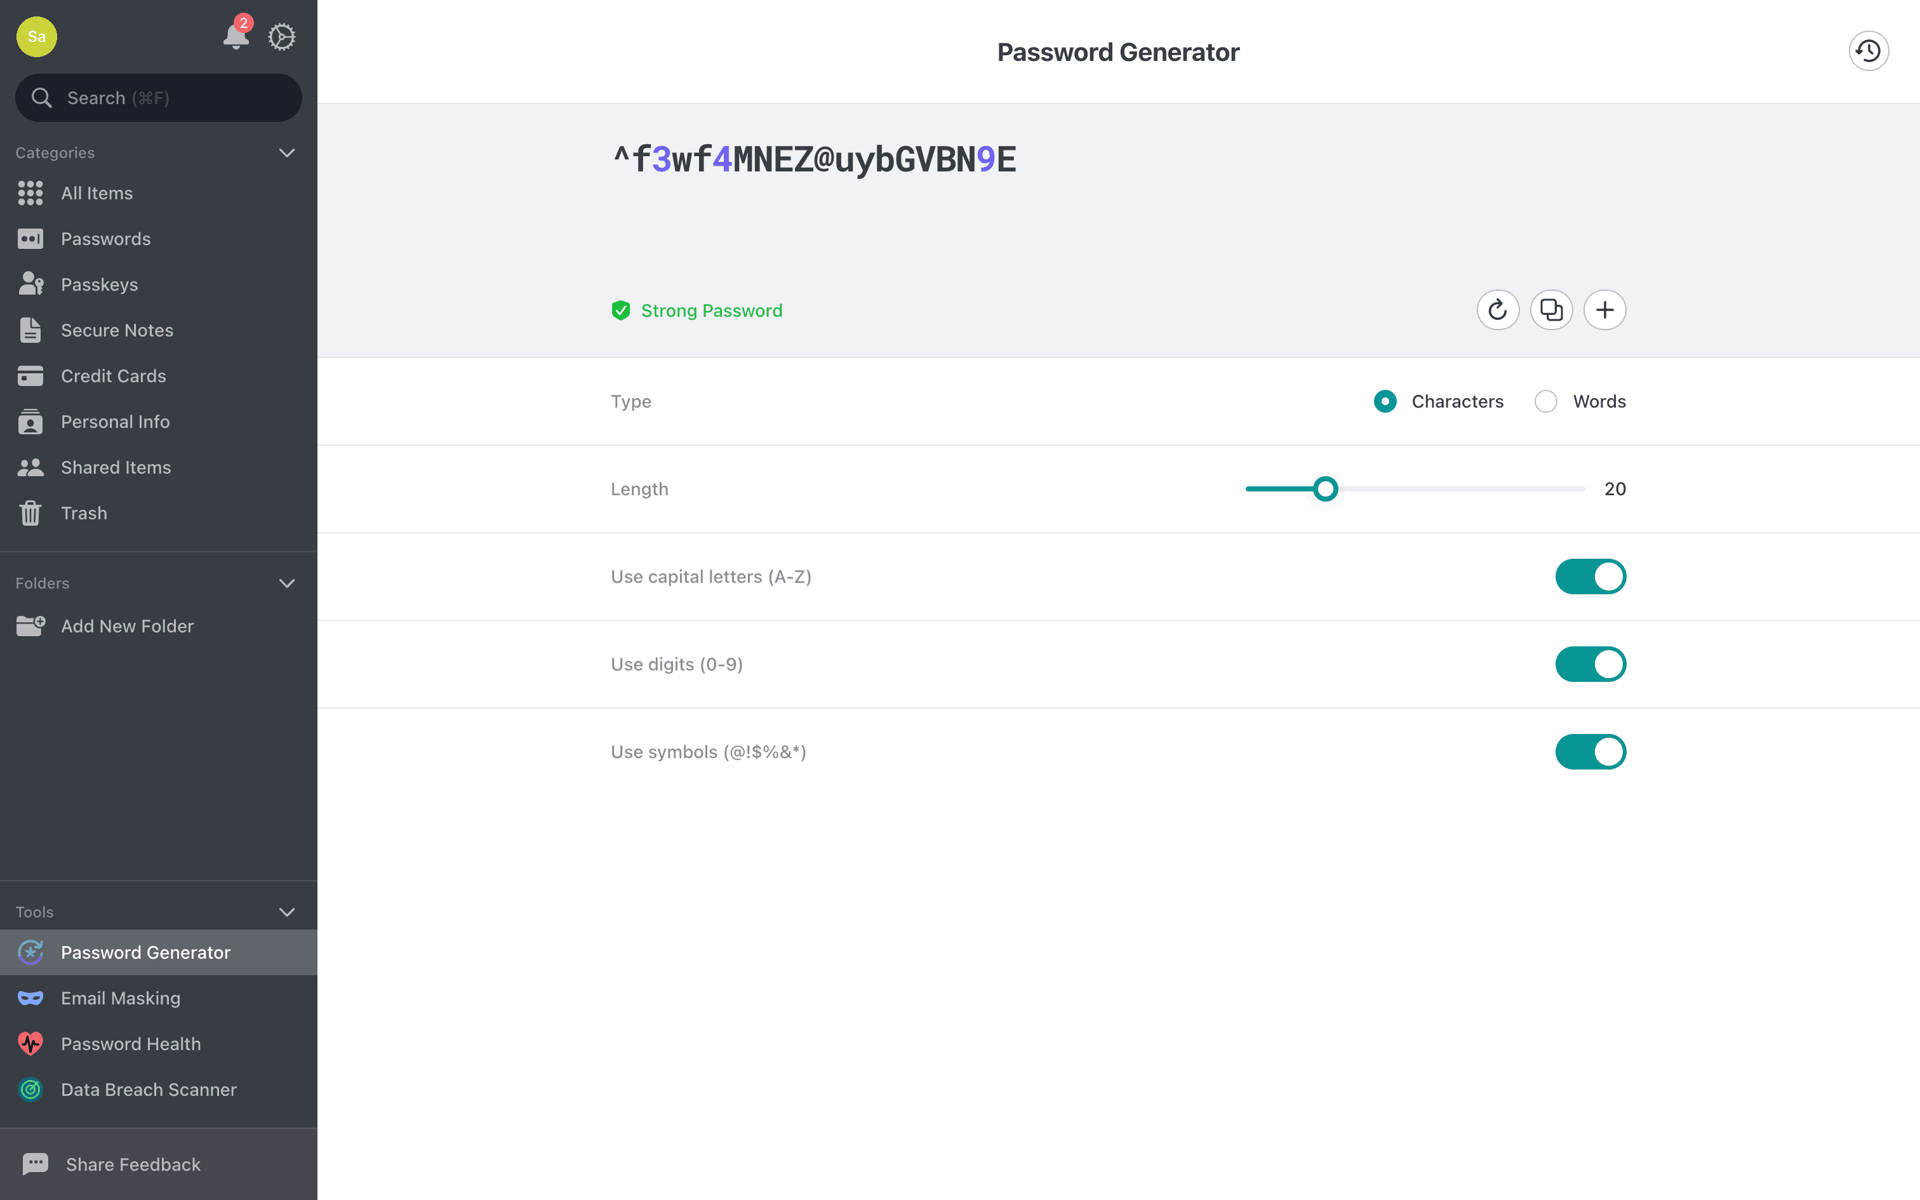This screenshot has width=1920, height=1200.
Task: Click the Password Generator title
Action: pyautogui.click(x=1118, y=52)
